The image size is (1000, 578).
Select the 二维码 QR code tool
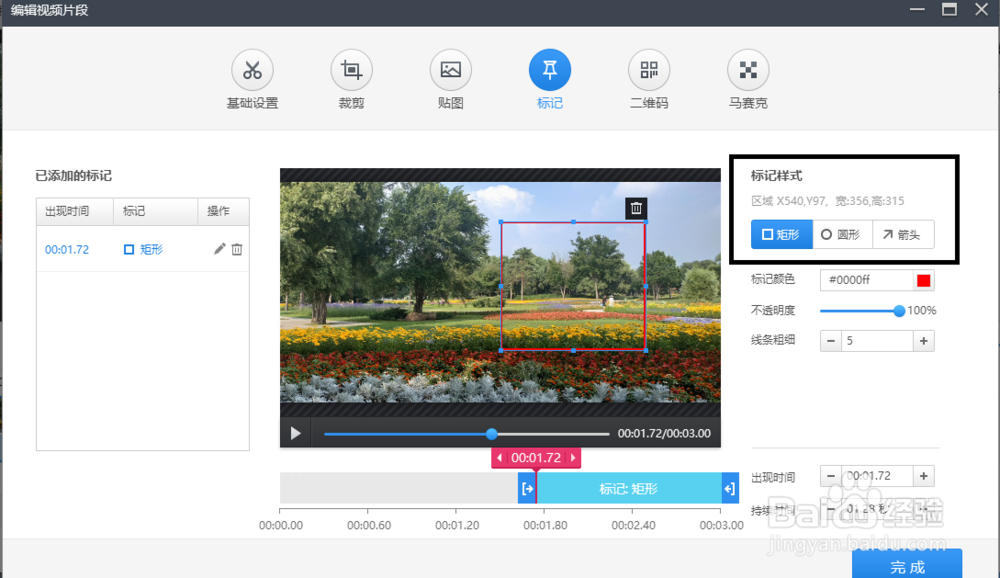[x=648, y=80]
